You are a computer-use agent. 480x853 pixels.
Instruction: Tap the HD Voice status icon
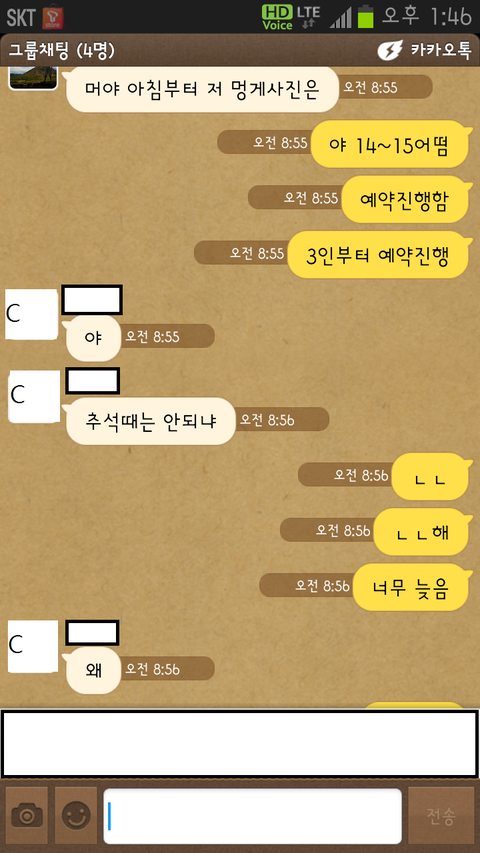[277, 17]
